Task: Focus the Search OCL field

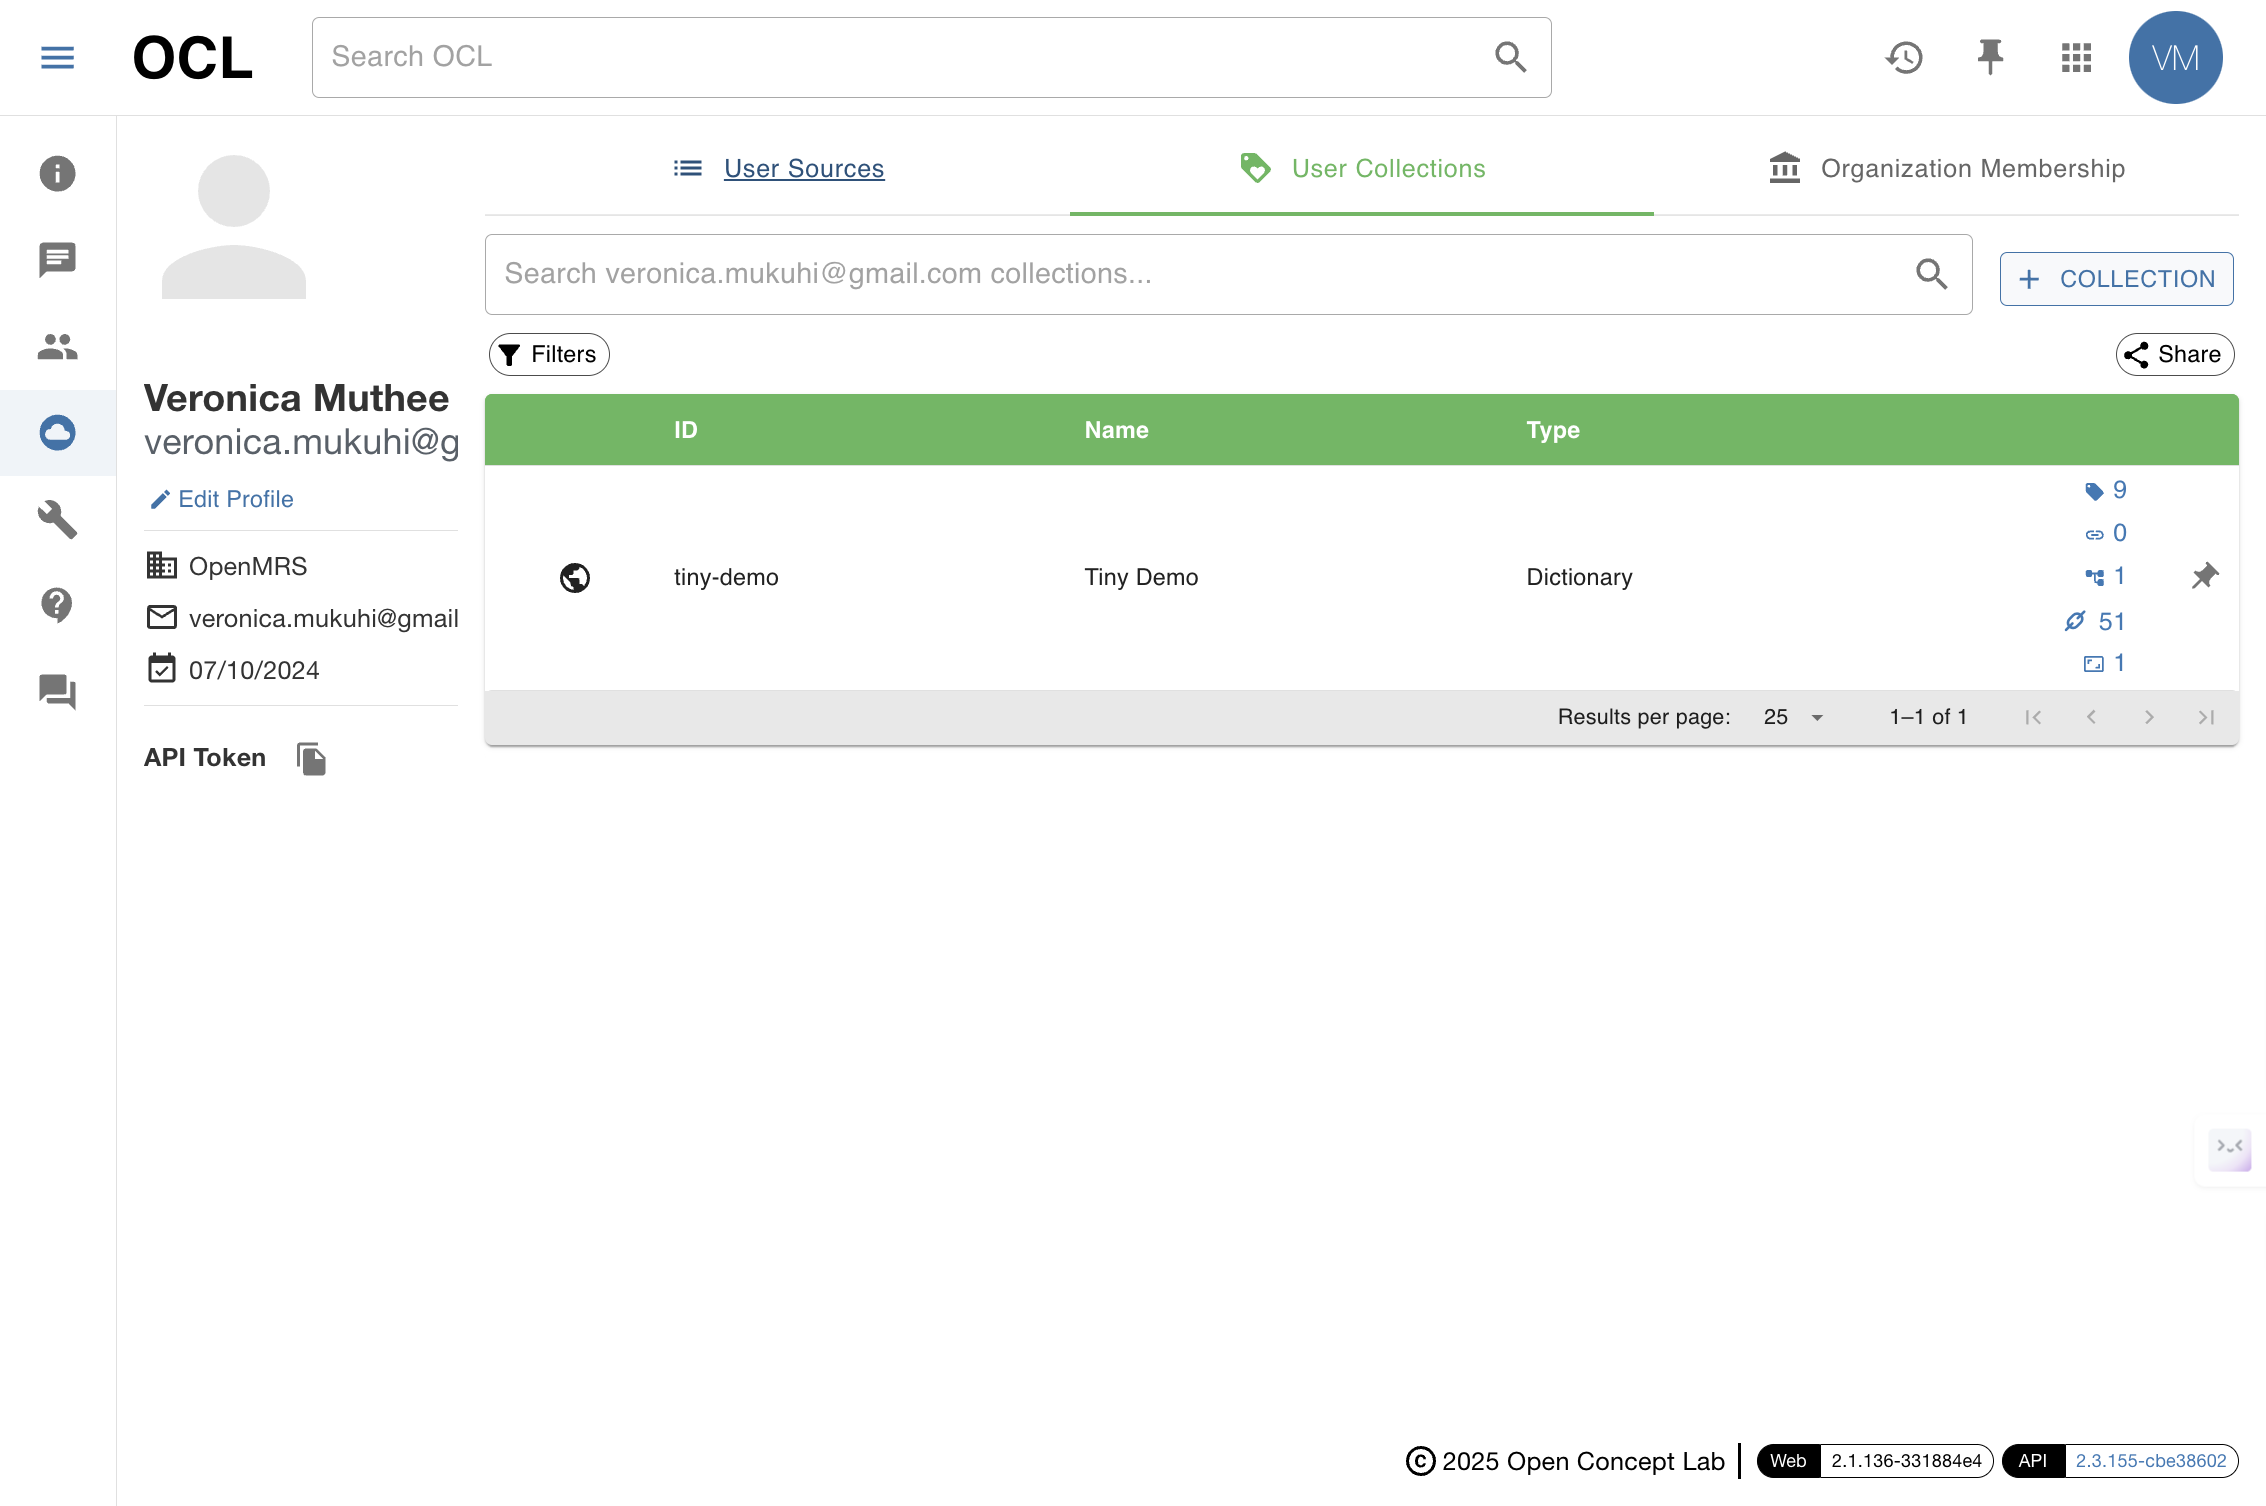Action: [x=931, y=57]
